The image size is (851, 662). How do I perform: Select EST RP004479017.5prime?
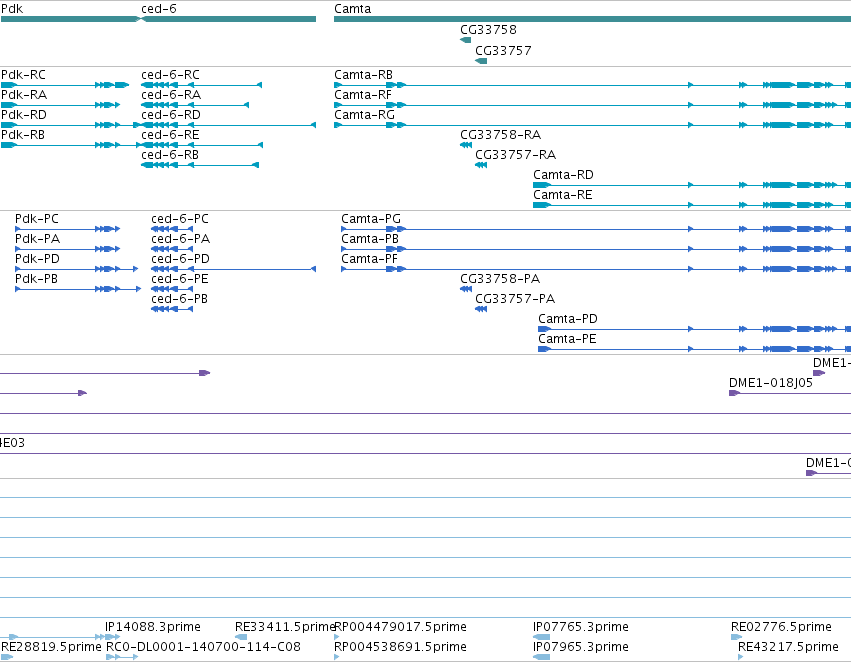(x=401, y=627)
